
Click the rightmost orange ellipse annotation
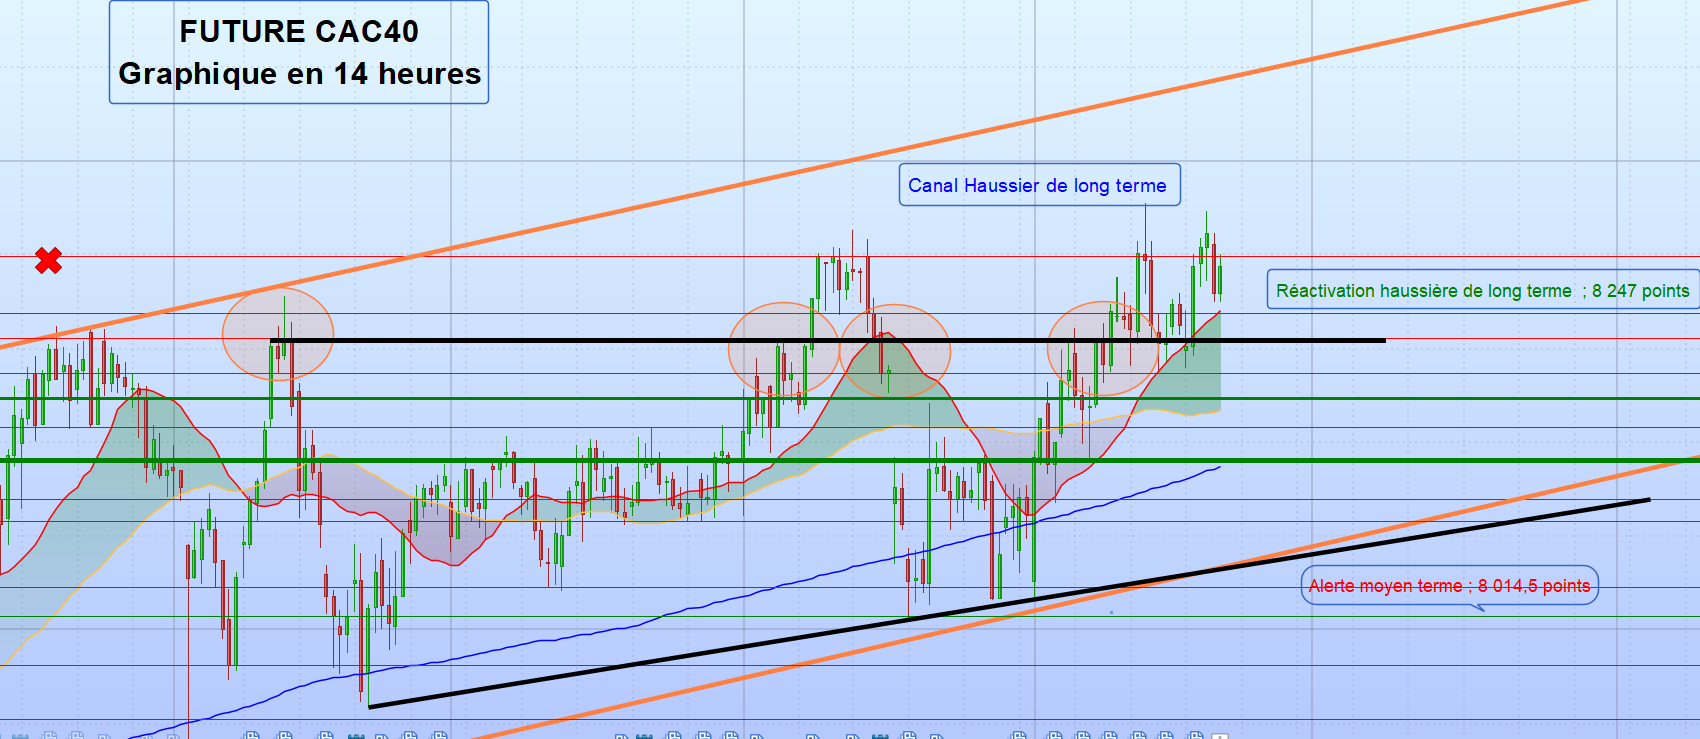pyautogui.click(x=1103, y=349)
